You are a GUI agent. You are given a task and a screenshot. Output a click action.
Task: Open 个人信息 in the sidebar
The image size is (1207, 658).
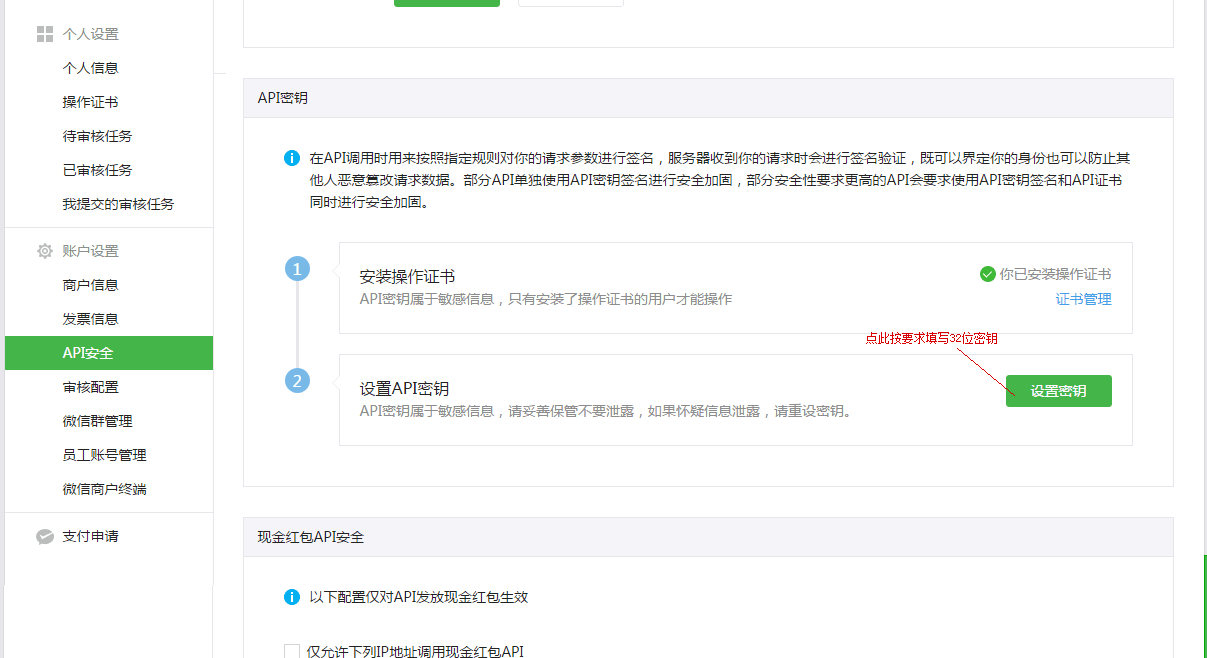pos(90,68)
